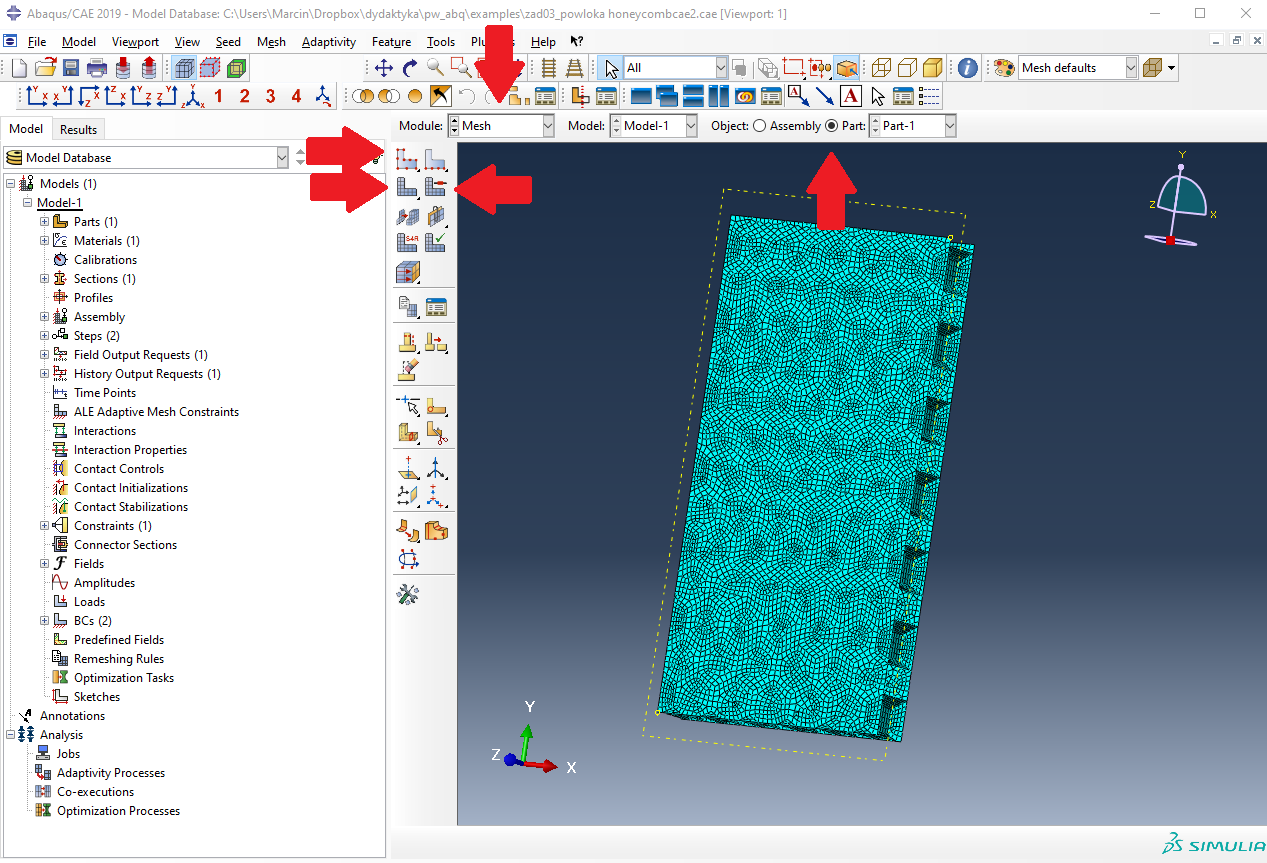Select Jobs in the Analysis tree
This screenshot has height=863, width=1267.
point(68,754)
